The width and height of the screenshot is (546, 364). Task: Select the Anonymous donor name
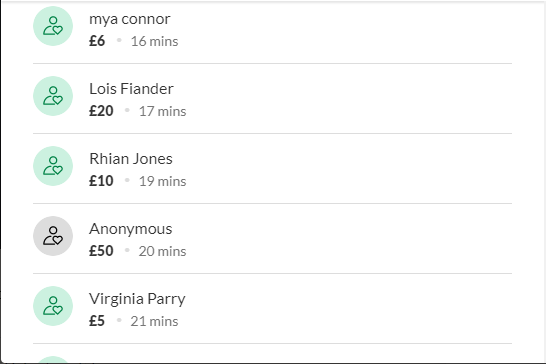coord(131,229)
